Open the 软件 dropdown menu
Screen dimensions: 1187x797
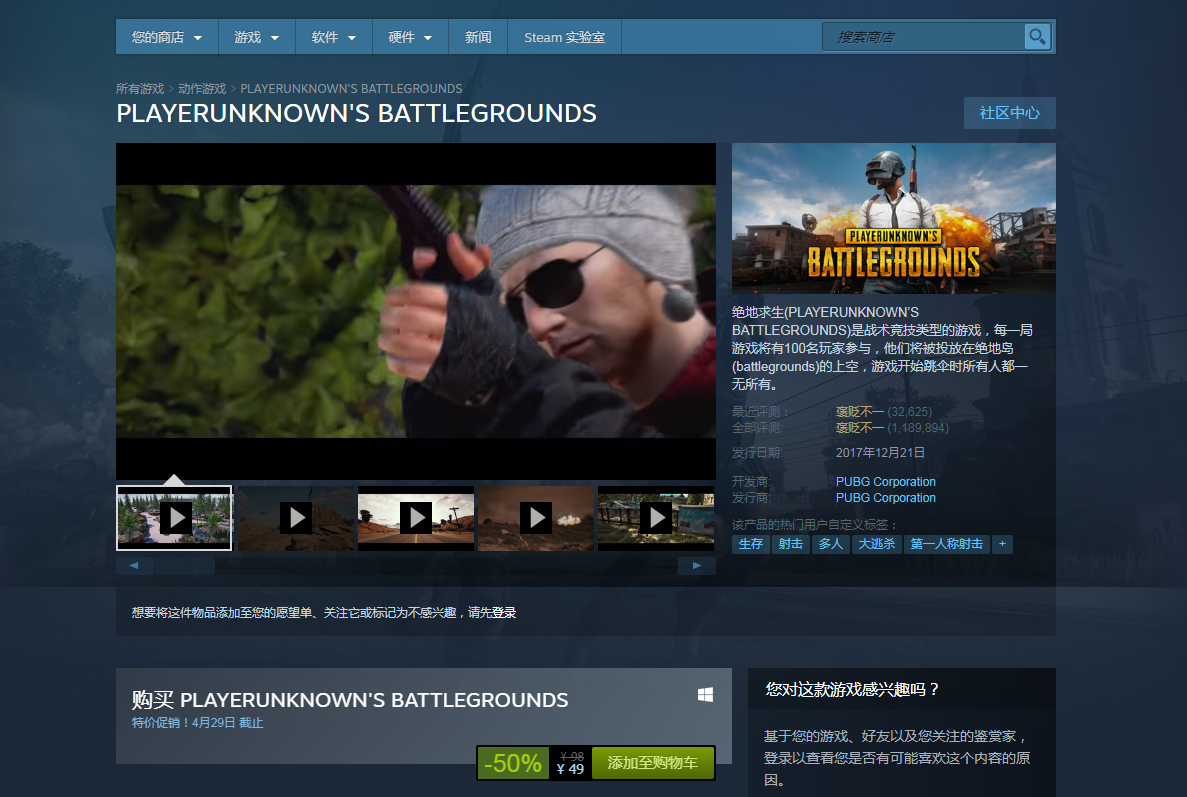tap(334, 37)
